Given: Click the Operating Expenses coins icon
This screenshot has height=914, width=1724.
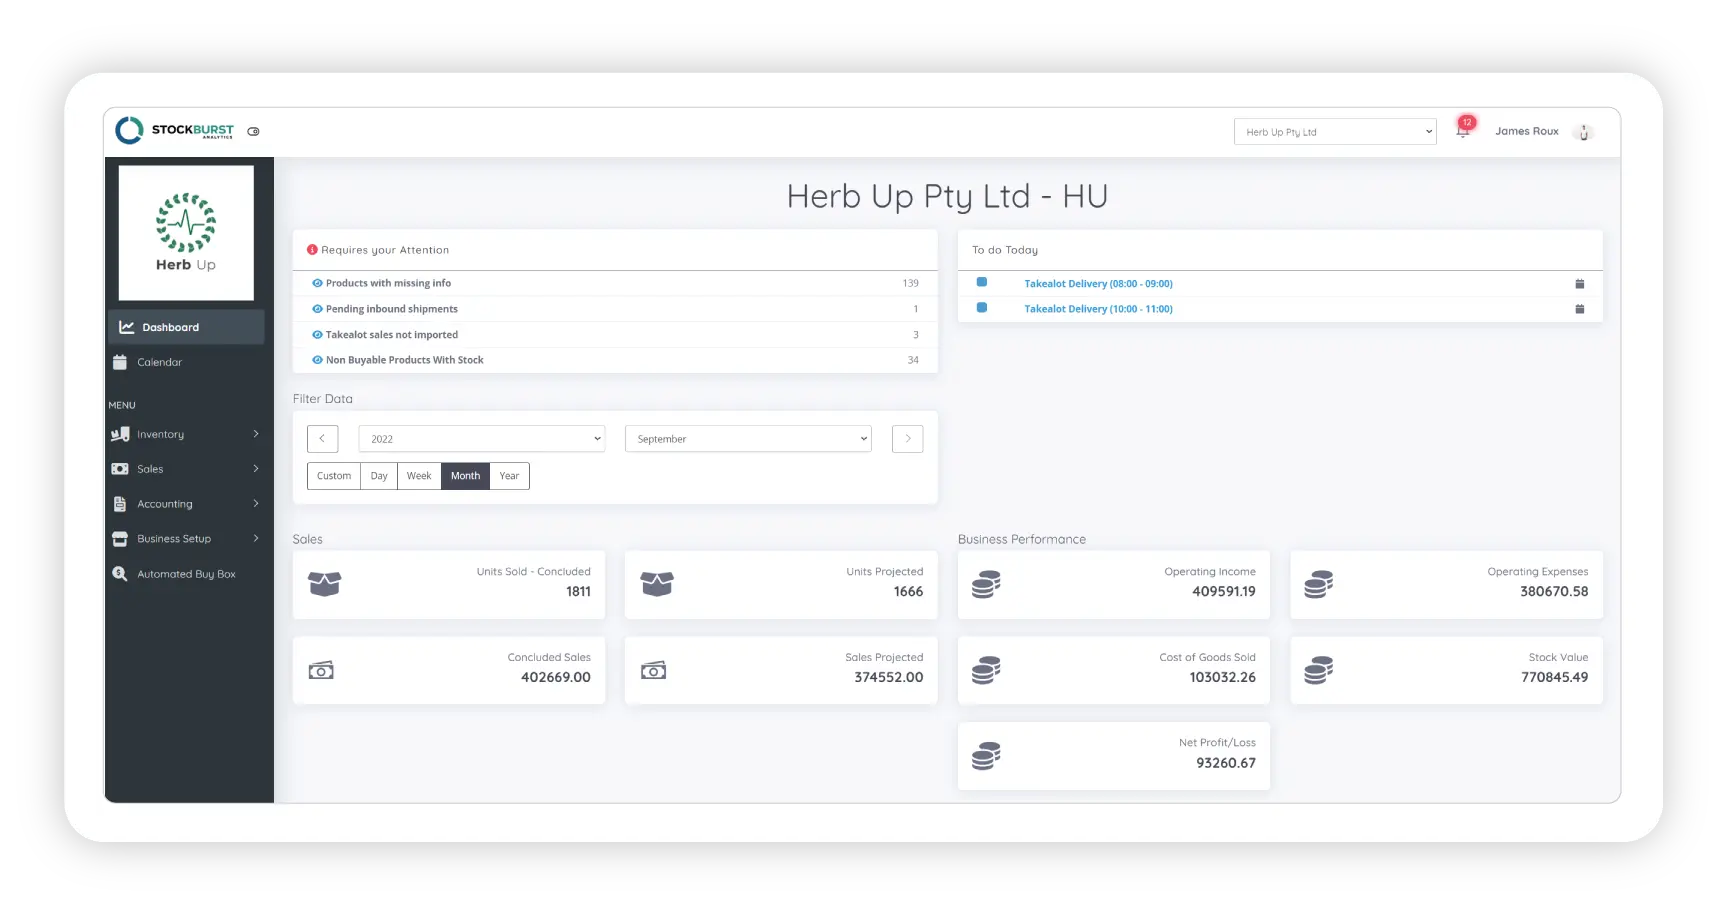Looking at the screenshot, I should point(1318,584).
